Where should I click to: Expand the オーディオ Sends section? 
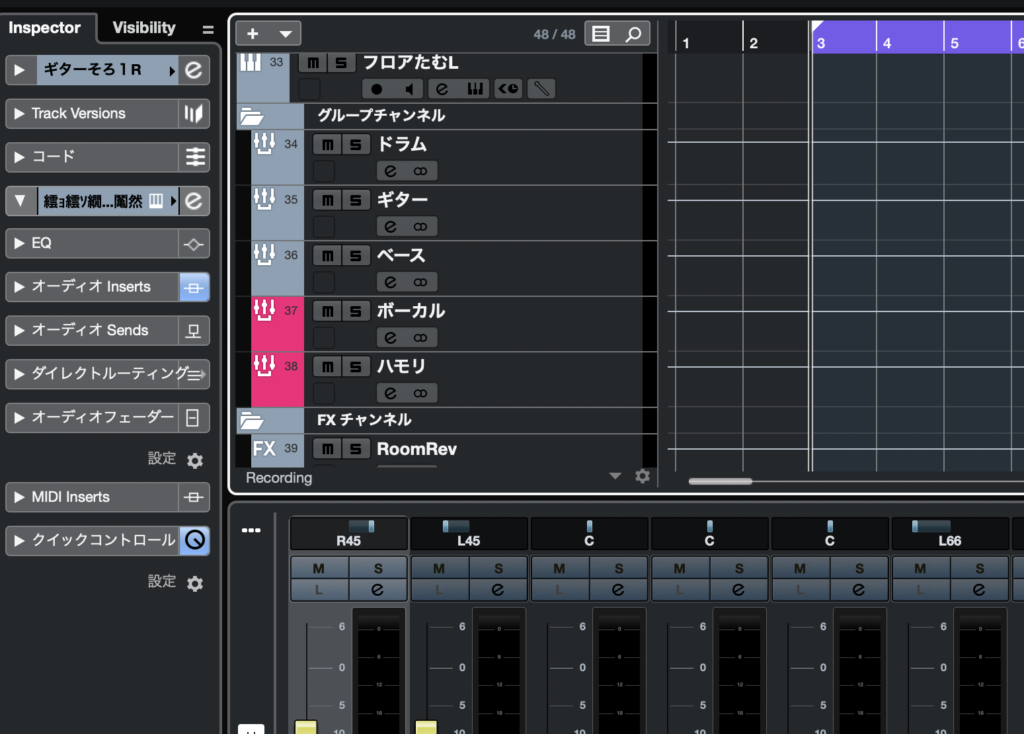click(x=19, y=330)
